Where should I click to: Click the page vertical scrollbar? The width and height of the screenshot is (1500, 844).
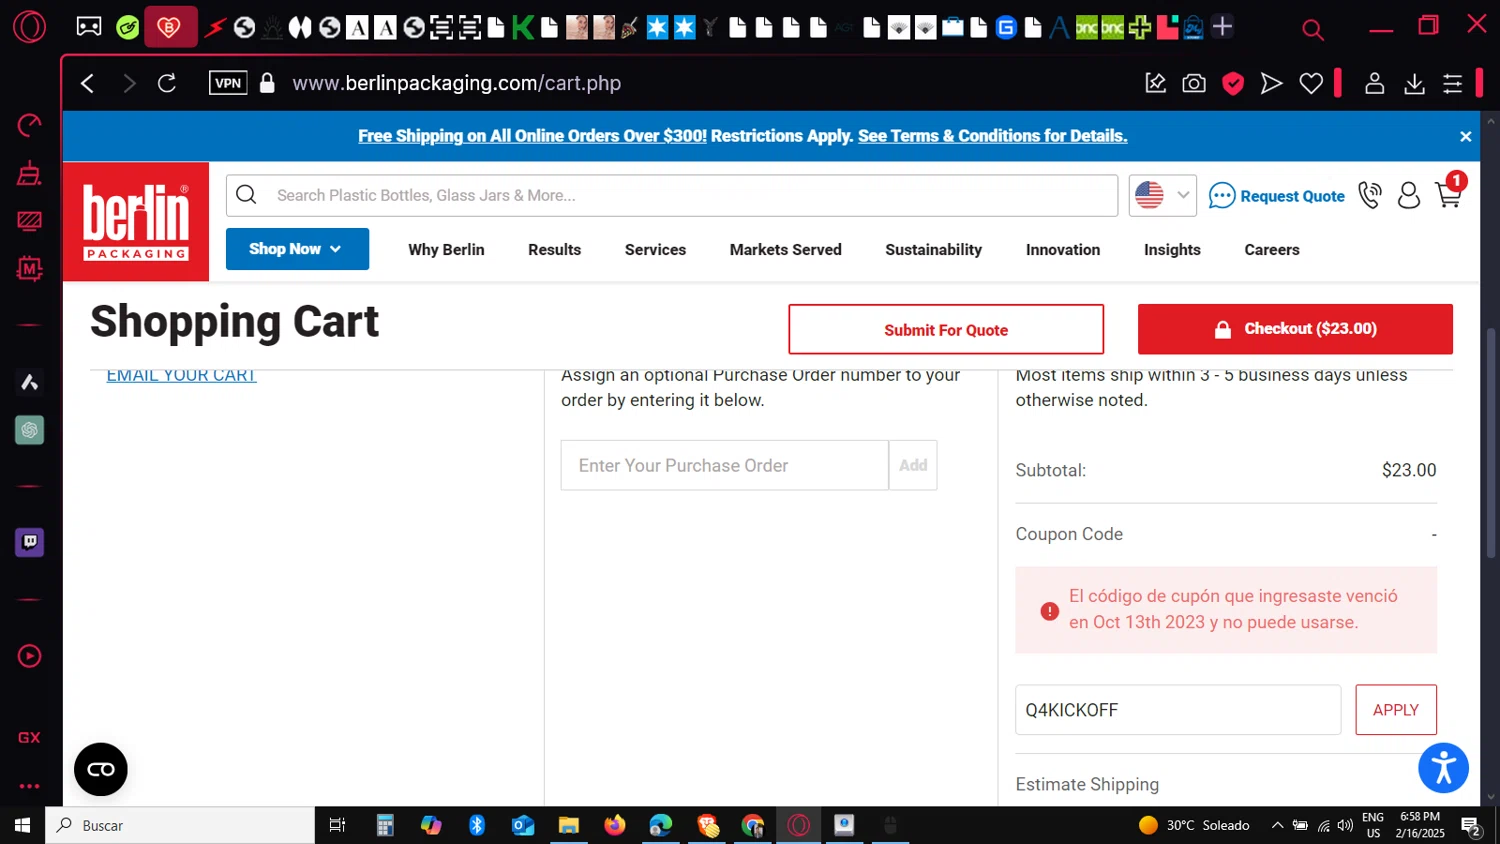click(1491, 443)
